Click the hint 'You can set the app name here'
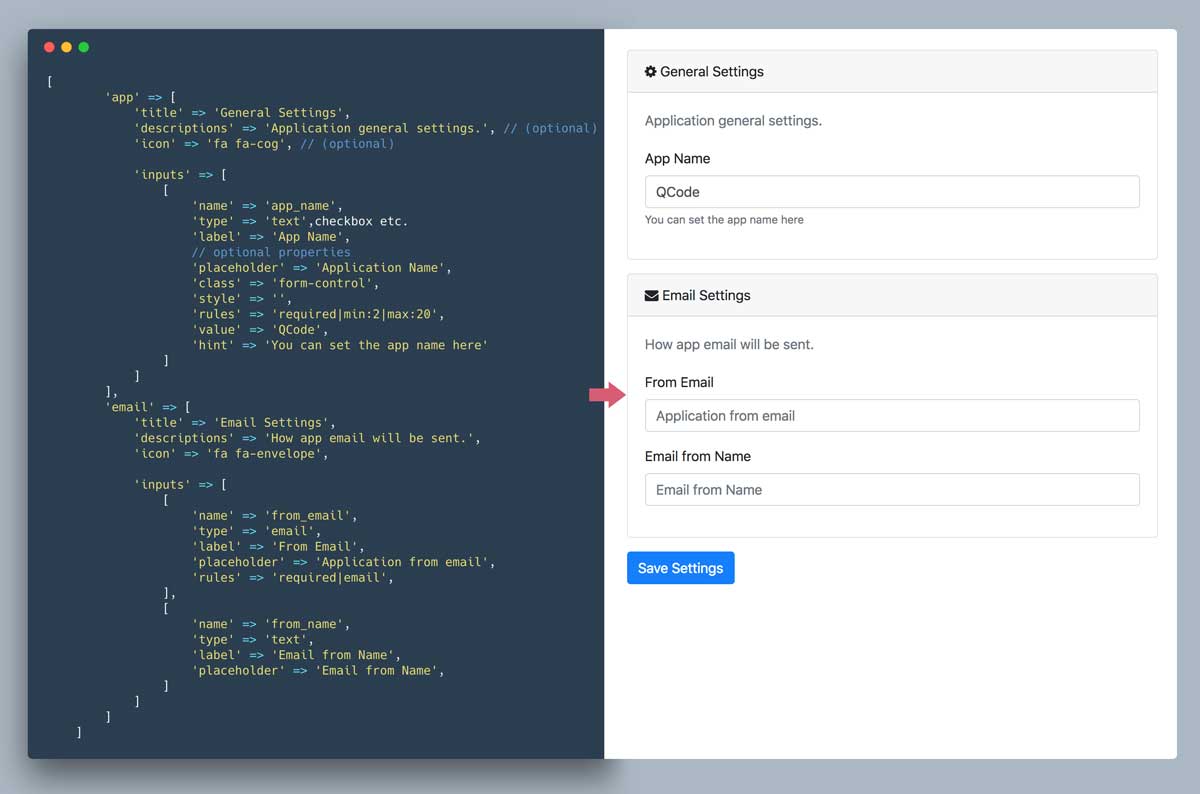The width and height of the screenshot is (1200, 794). coord(725,219)
